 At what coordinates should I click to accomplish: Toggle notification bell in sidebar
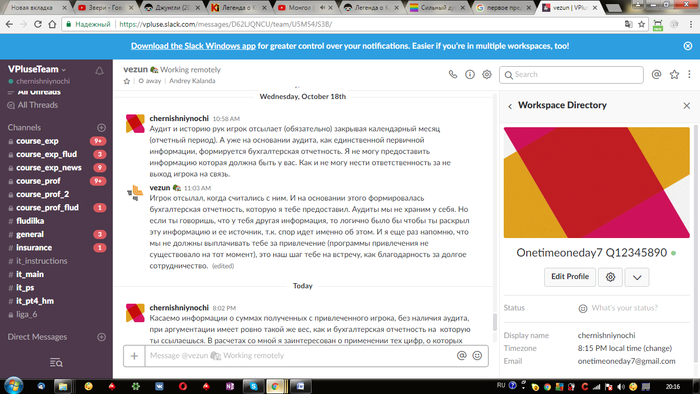click(x=99, y=71)
